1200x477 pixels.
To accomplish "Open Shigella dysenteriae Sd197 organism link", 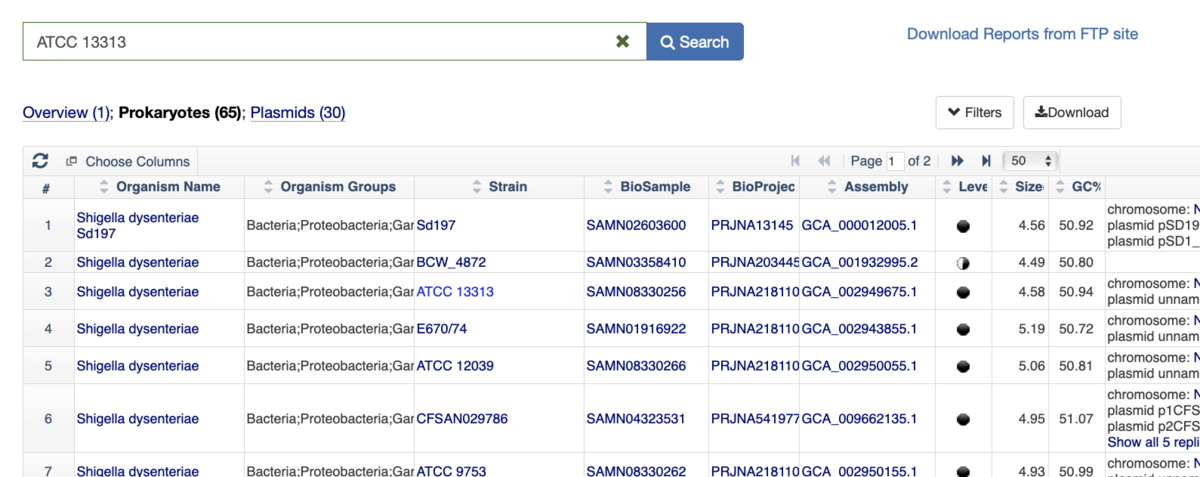I will point(138,225).
